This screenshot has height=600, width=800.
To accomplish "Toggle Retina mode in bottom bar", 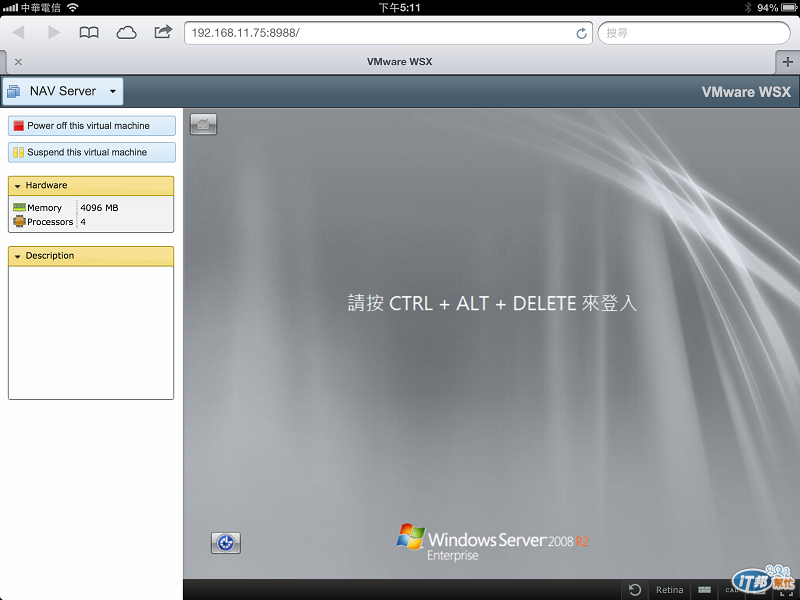I will pyautogui.click(x=669, y=590).
